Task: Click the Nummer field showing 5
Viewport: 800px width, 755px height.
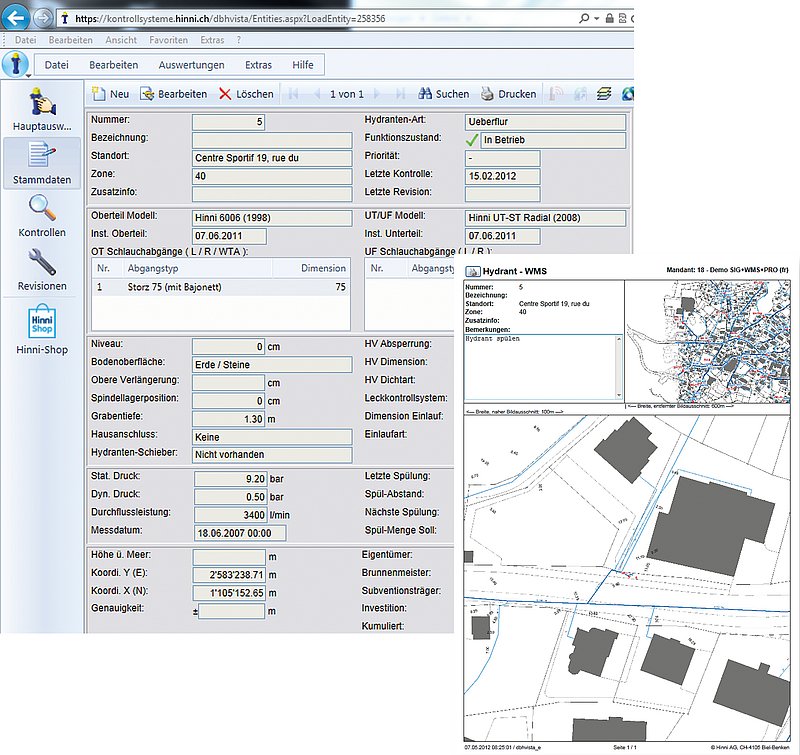Action: (228, 122)
